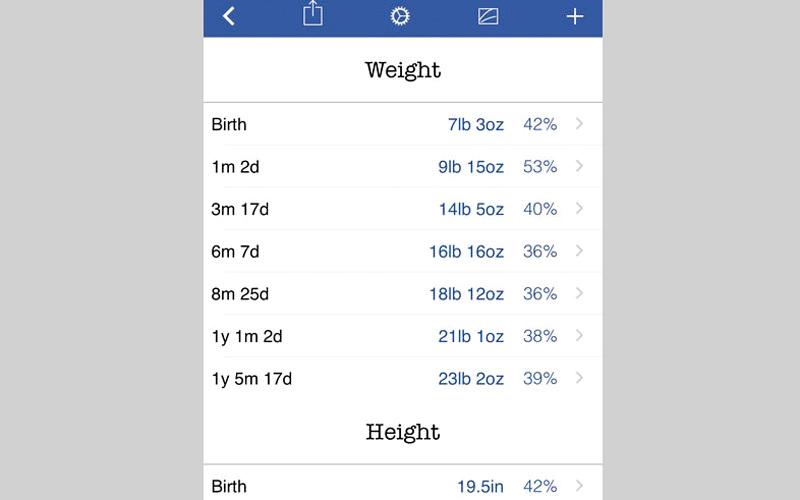Select the 1y 1m 2d row label
Image resolution: width=800 pixels, height=500 pixels.
coord(247,336)
